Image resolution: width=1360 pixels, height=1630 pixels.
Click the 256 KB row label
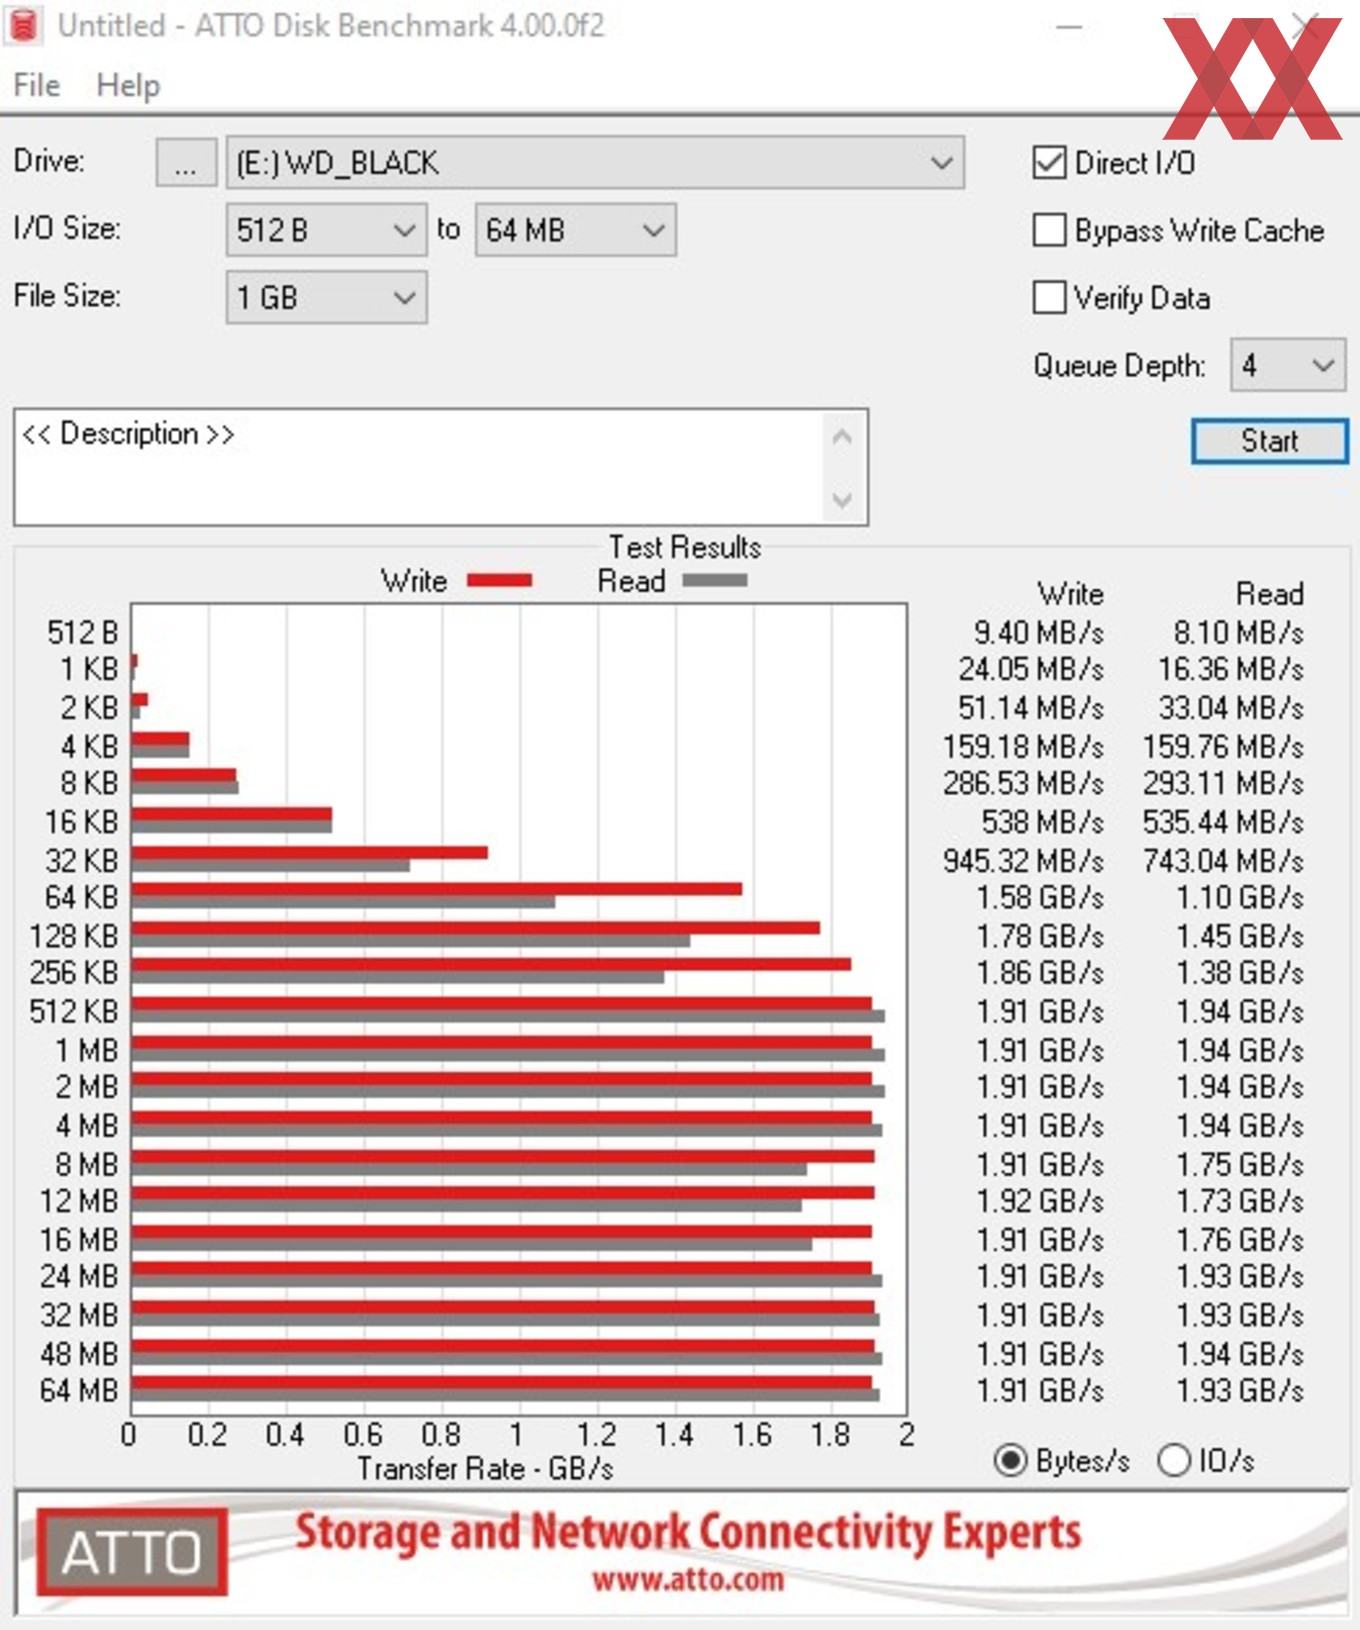click(74, 972)
